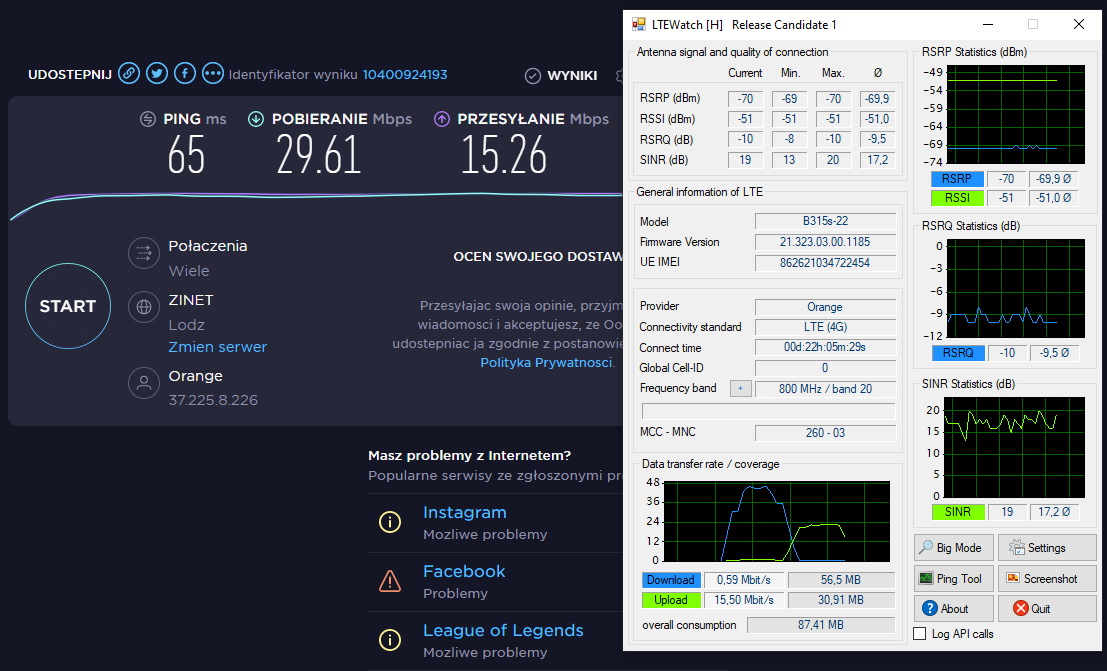Click the green Upload legend label
Viewport: 1107px width, 671px height.
click(671, 600)
